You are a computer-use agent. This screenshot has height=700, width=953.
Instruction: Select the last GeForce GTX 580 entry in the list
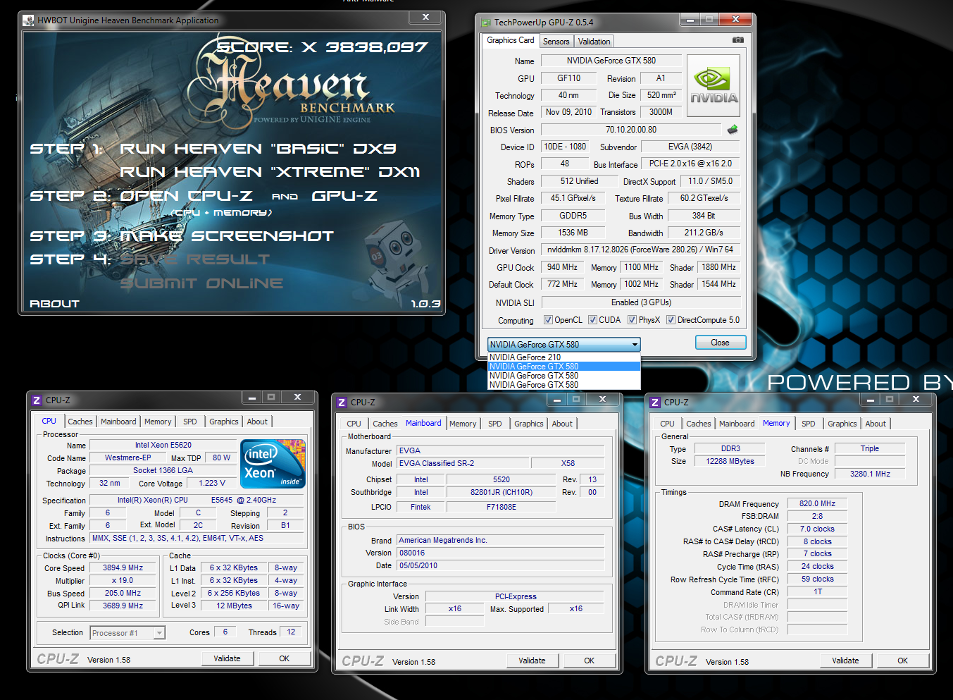coord(564,385)
